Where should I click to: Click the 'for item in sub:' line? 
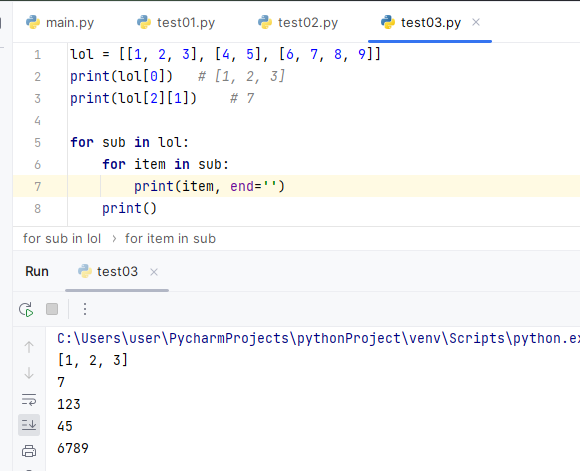(166, 164)
